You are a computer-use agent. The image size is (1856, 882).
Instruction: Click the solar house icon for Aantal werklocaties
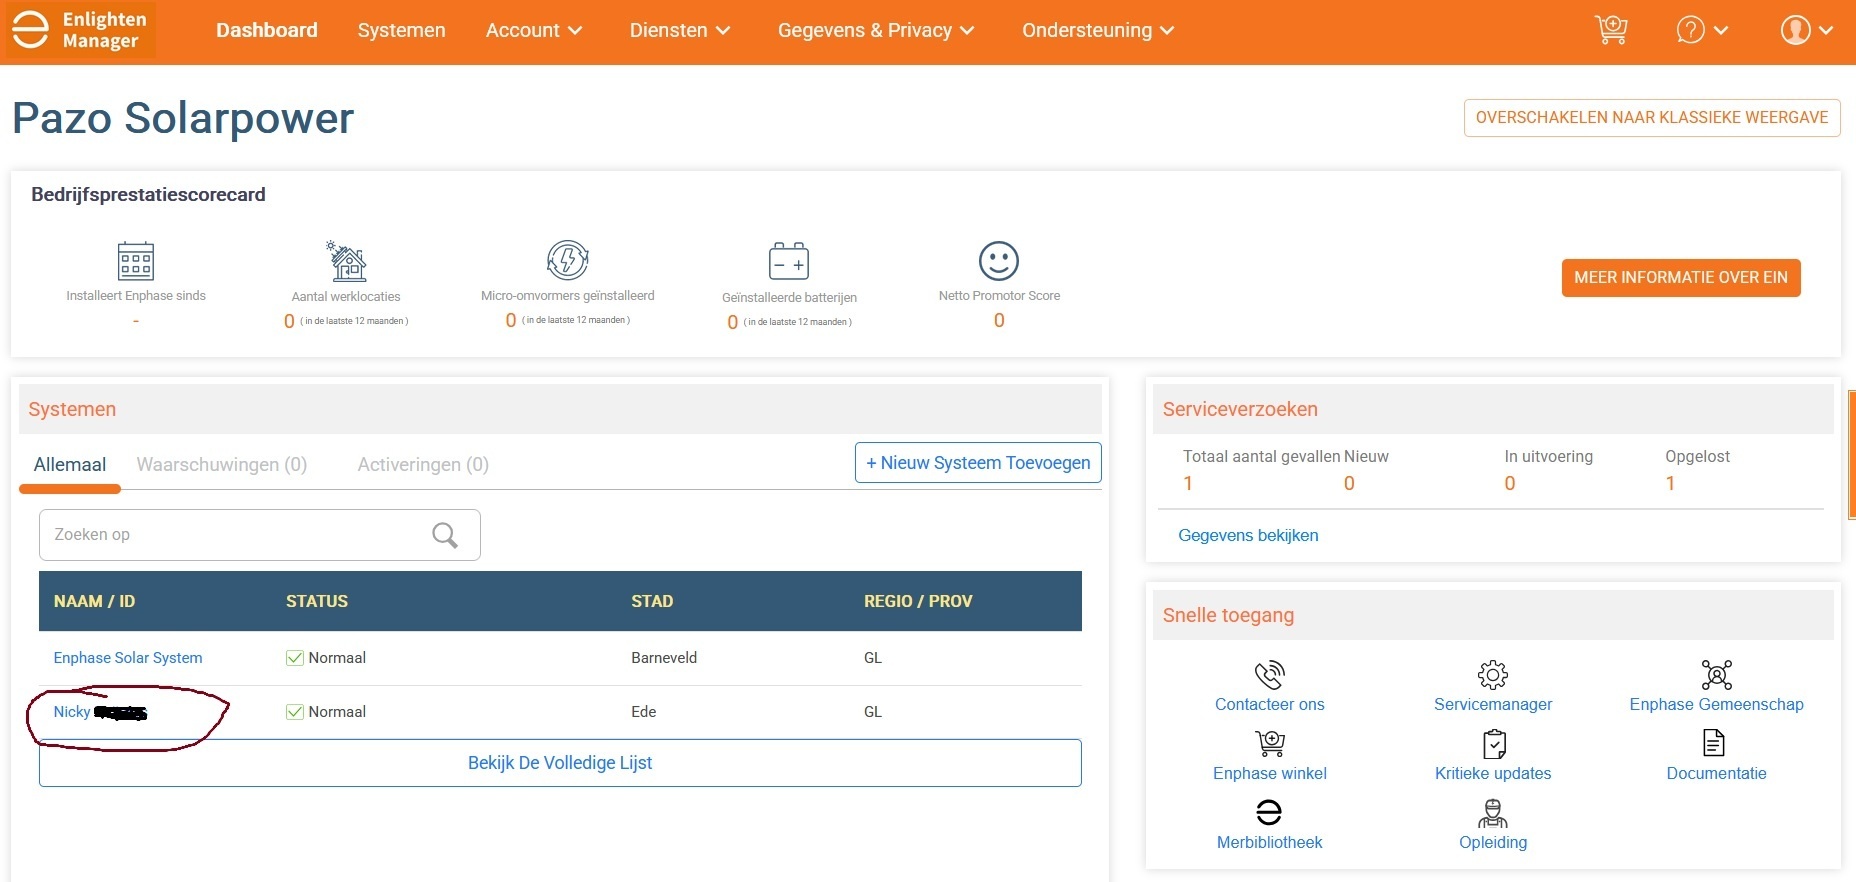tap(346, 261)
